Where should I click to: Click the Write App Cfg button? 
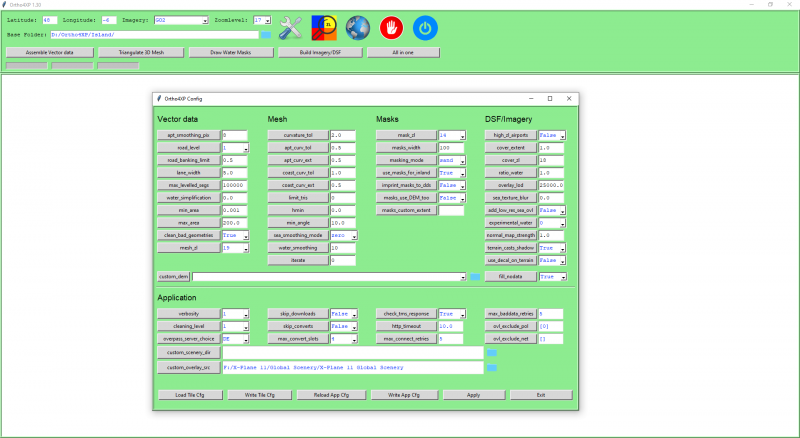pos(404,395)
